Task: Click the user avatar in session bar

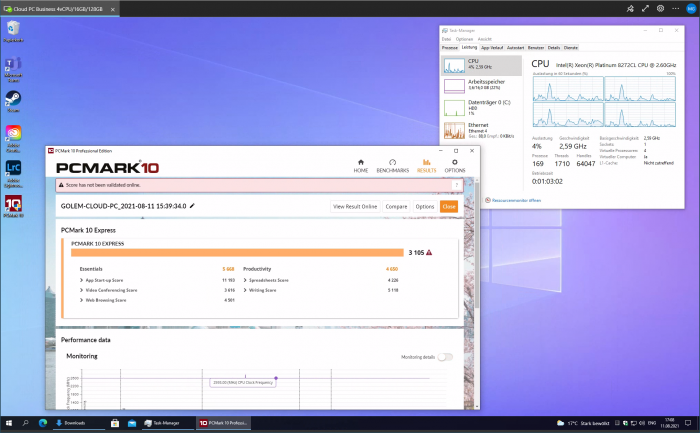Action: point(691,8)
